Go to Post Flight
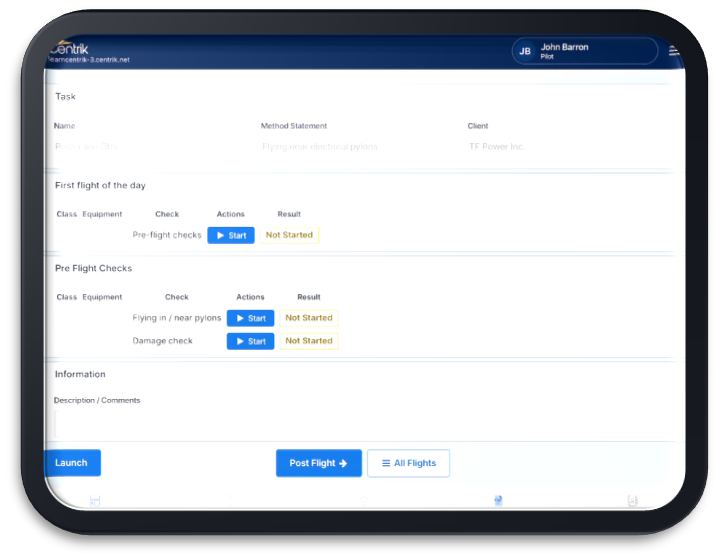Image resolution: width=721 pixels, height=559 pixels. pyautogui.click(x=319, y=463)
